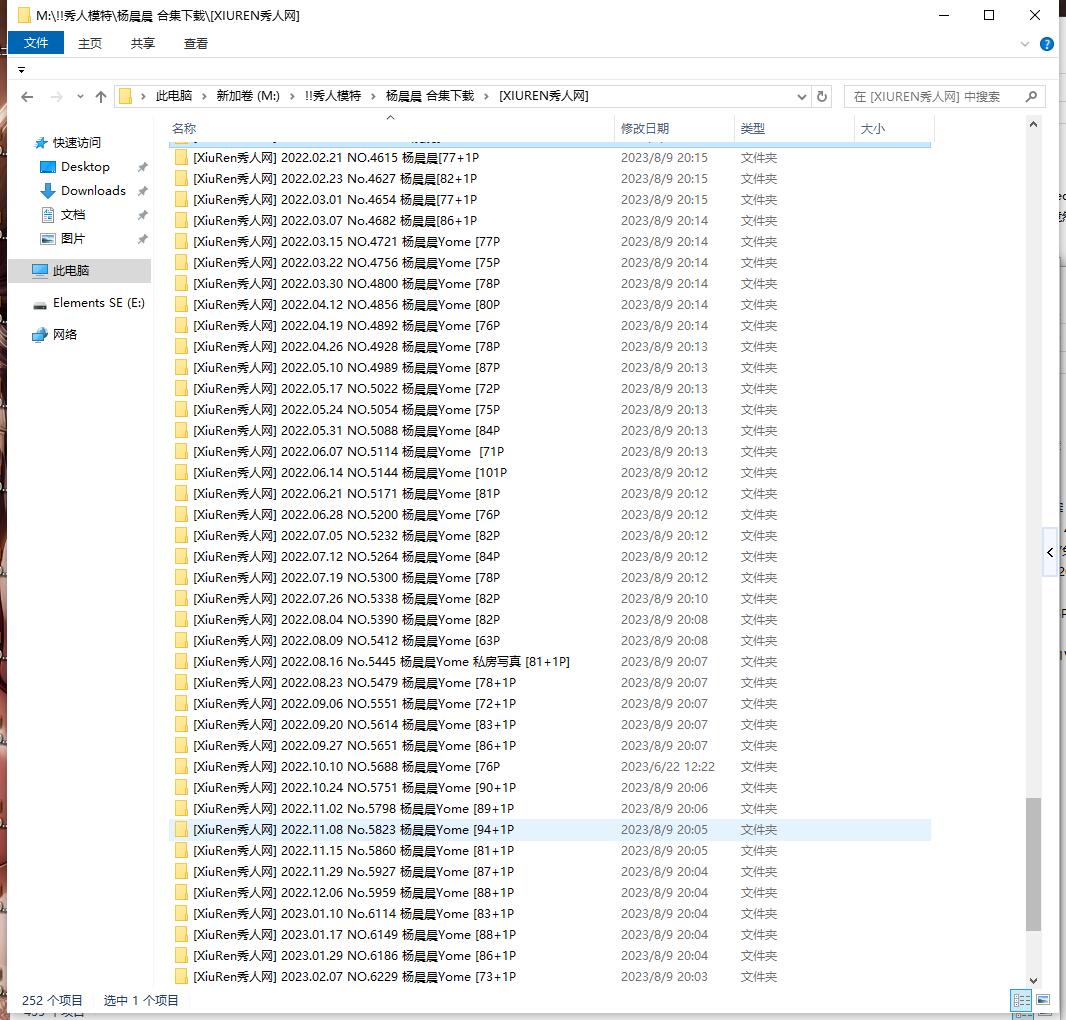1066x1020 pixels.
Task: Open 文档 in the navigation pane
Action: pos(73,215)
